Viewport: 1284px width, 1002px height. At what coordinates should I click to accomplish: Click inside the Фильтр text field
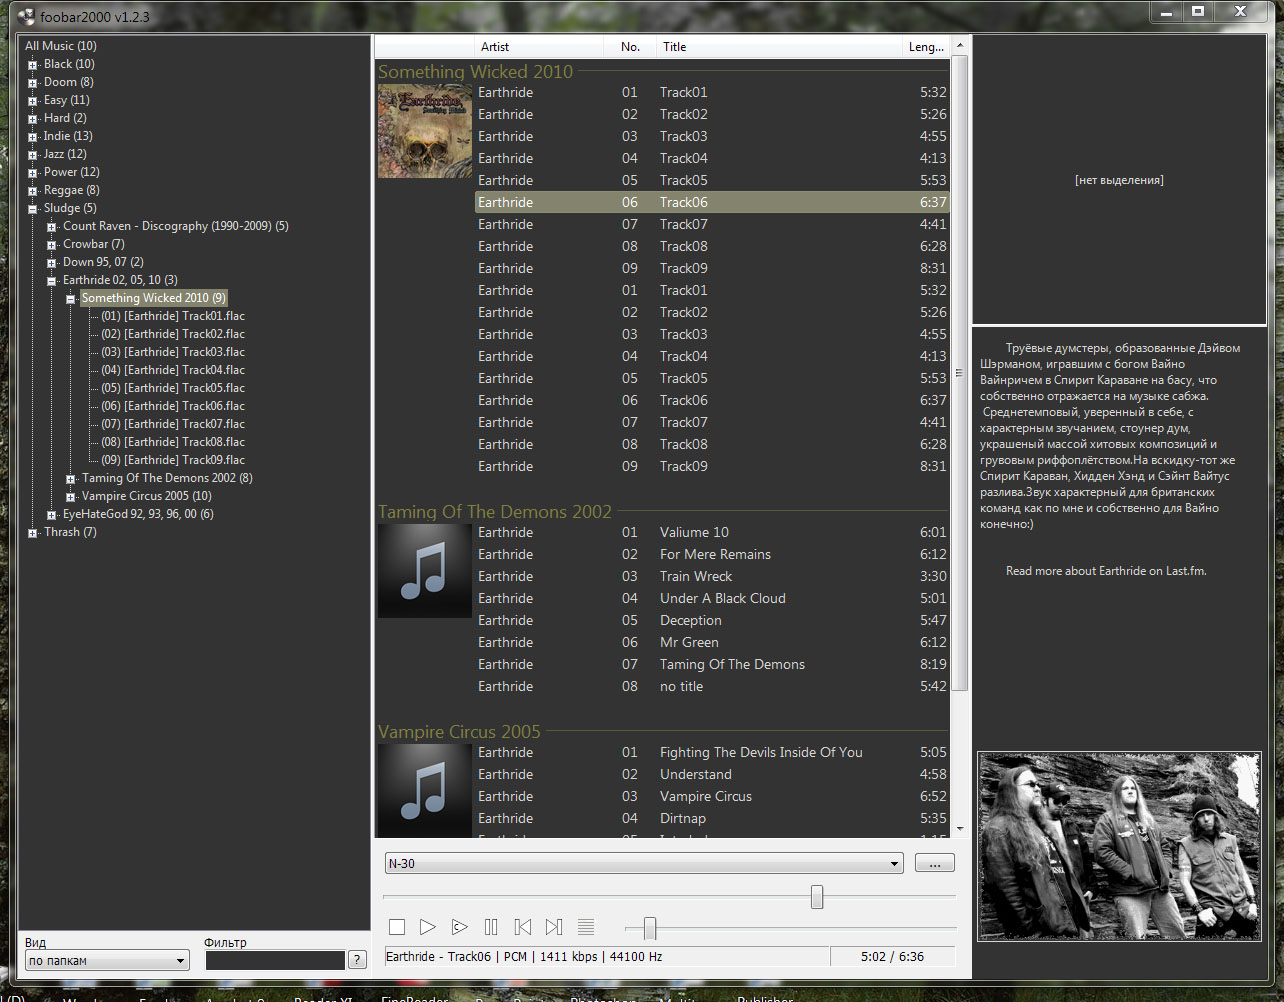275,961
